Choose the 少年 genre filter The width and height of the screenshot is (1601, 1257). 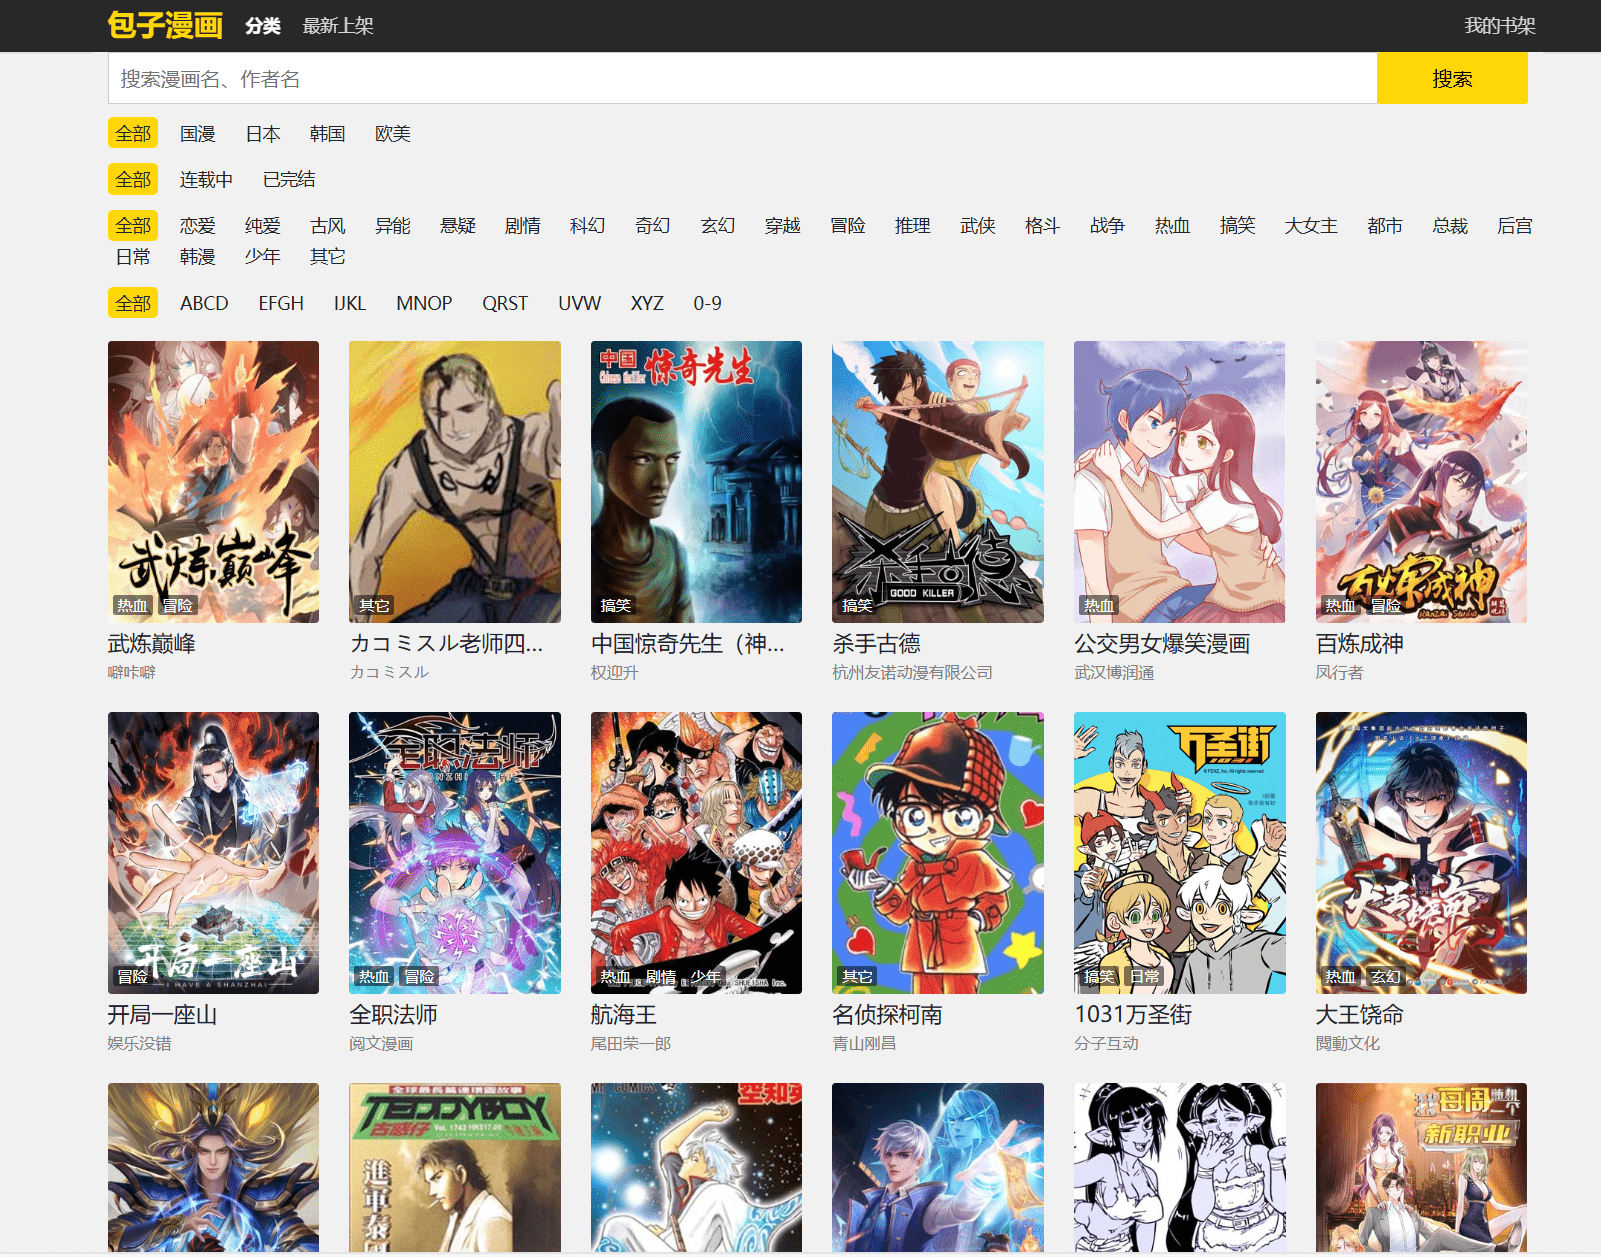[x=263, y=257]
